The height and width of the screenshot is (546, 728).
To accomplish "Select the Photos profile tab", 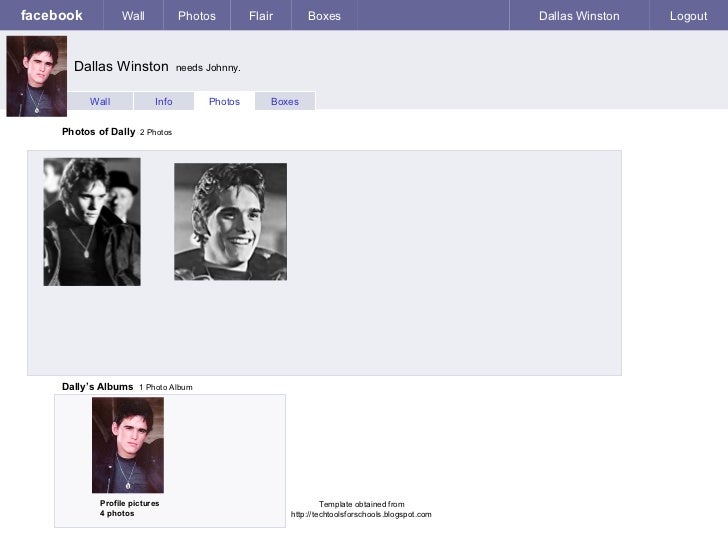I will (224, 101).
